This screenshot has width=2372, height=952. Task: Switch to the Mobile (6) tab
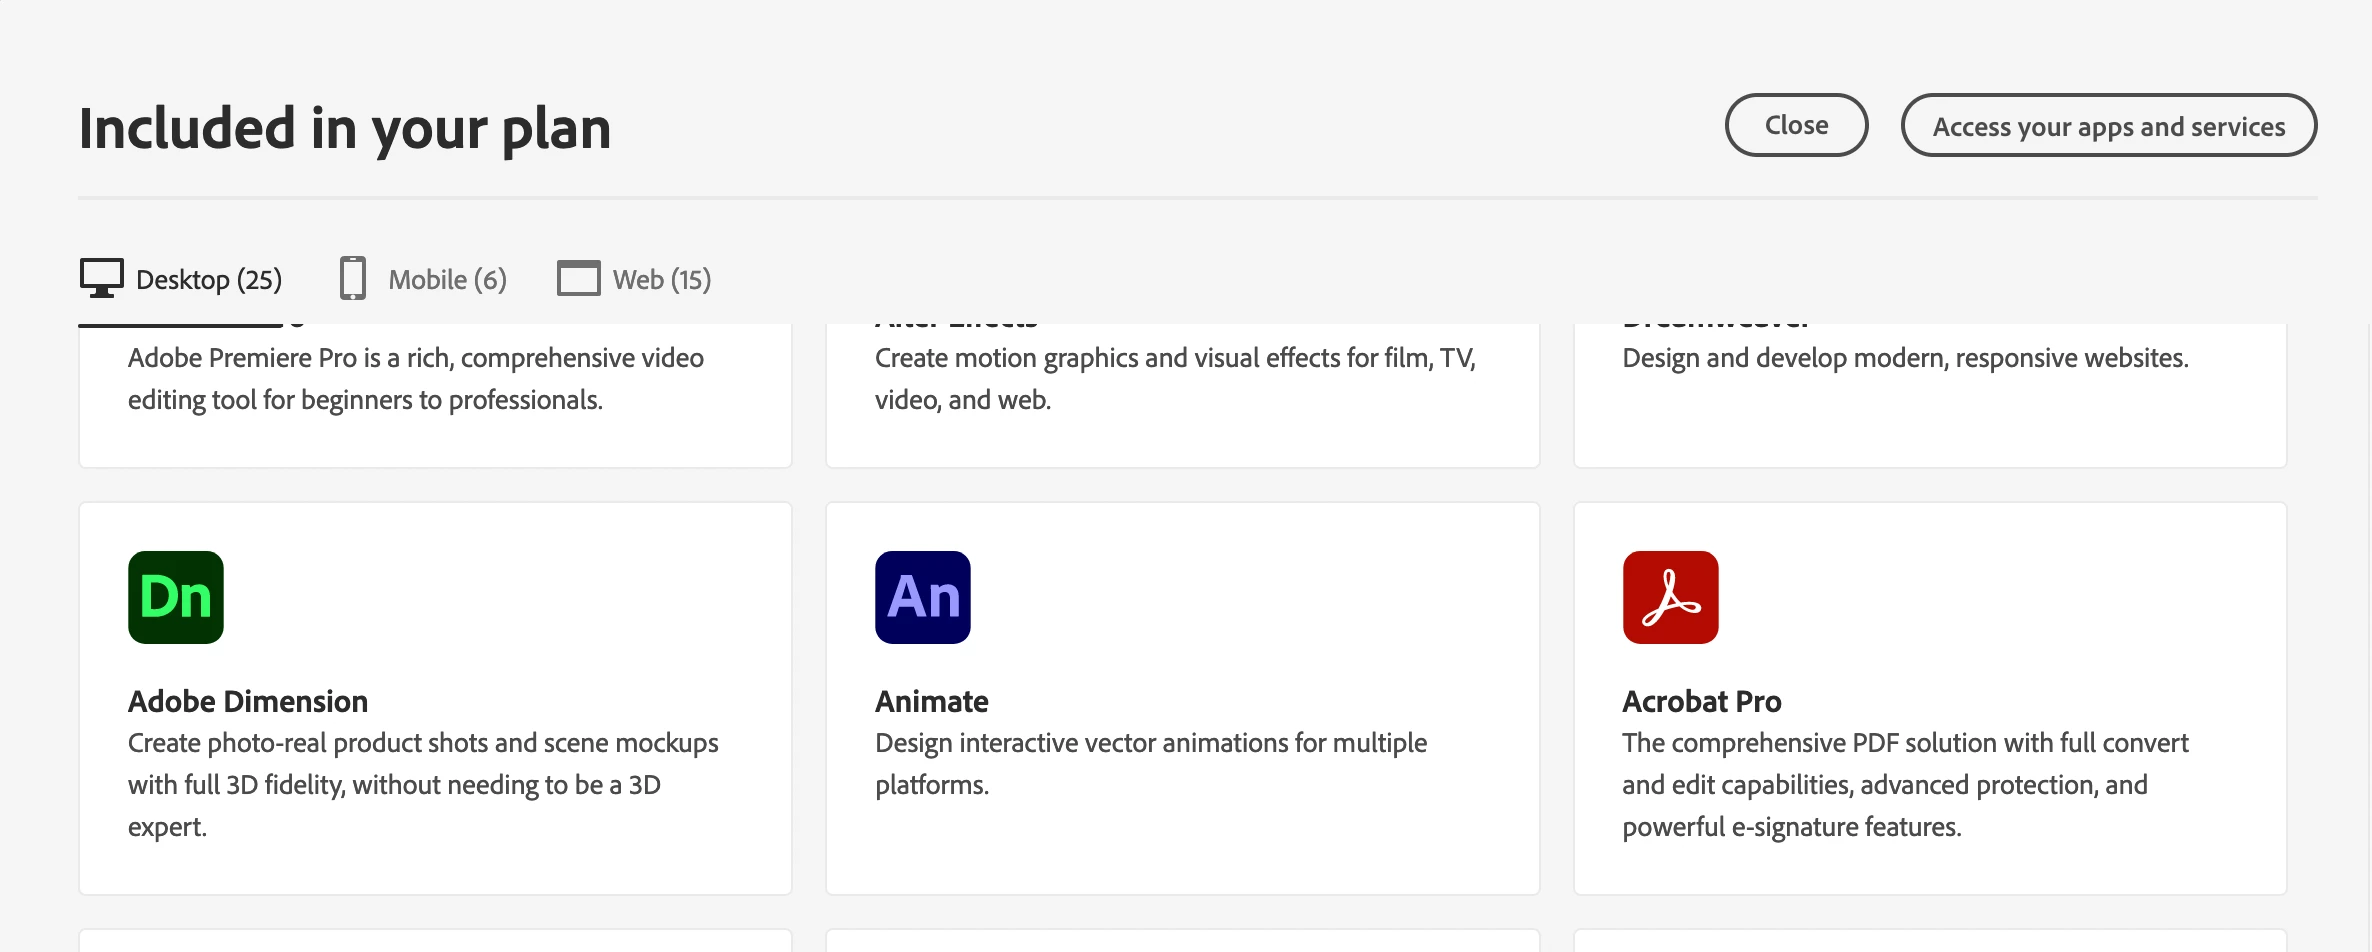click(423, 279)
